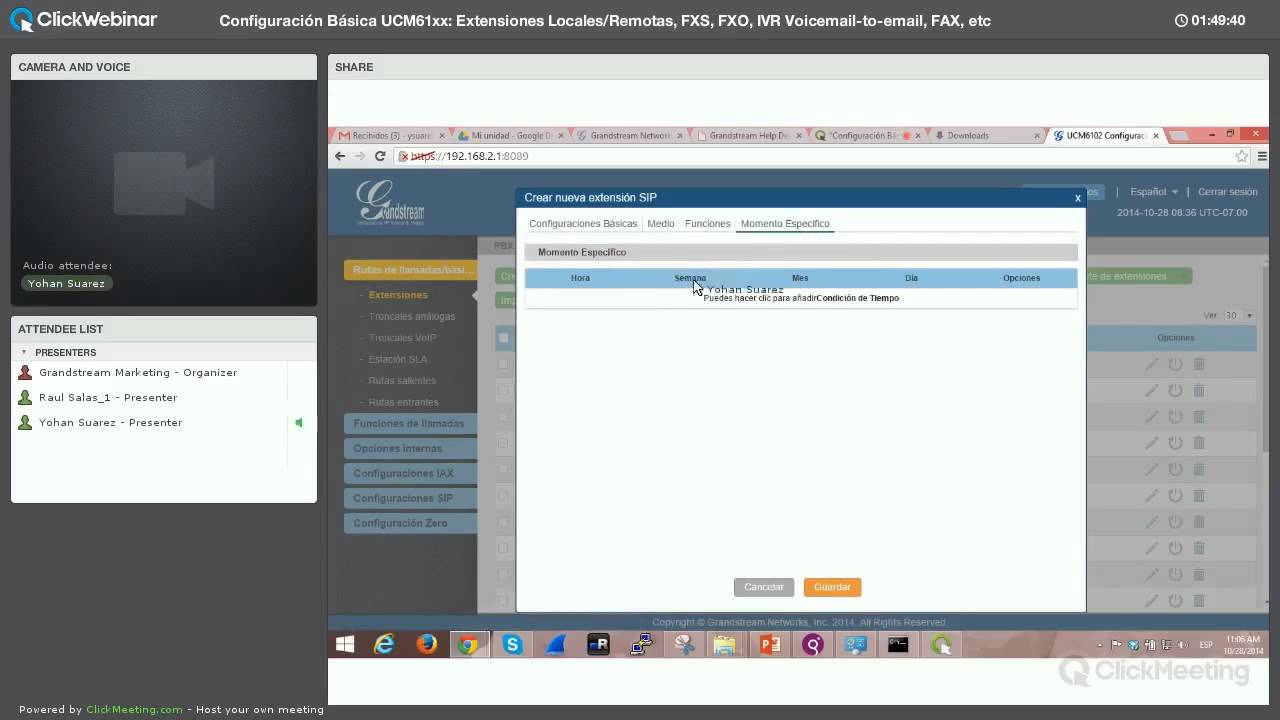1280x720 pixels.
Task: Bookmark the page with the star icon
Action: click(1242, 156)
